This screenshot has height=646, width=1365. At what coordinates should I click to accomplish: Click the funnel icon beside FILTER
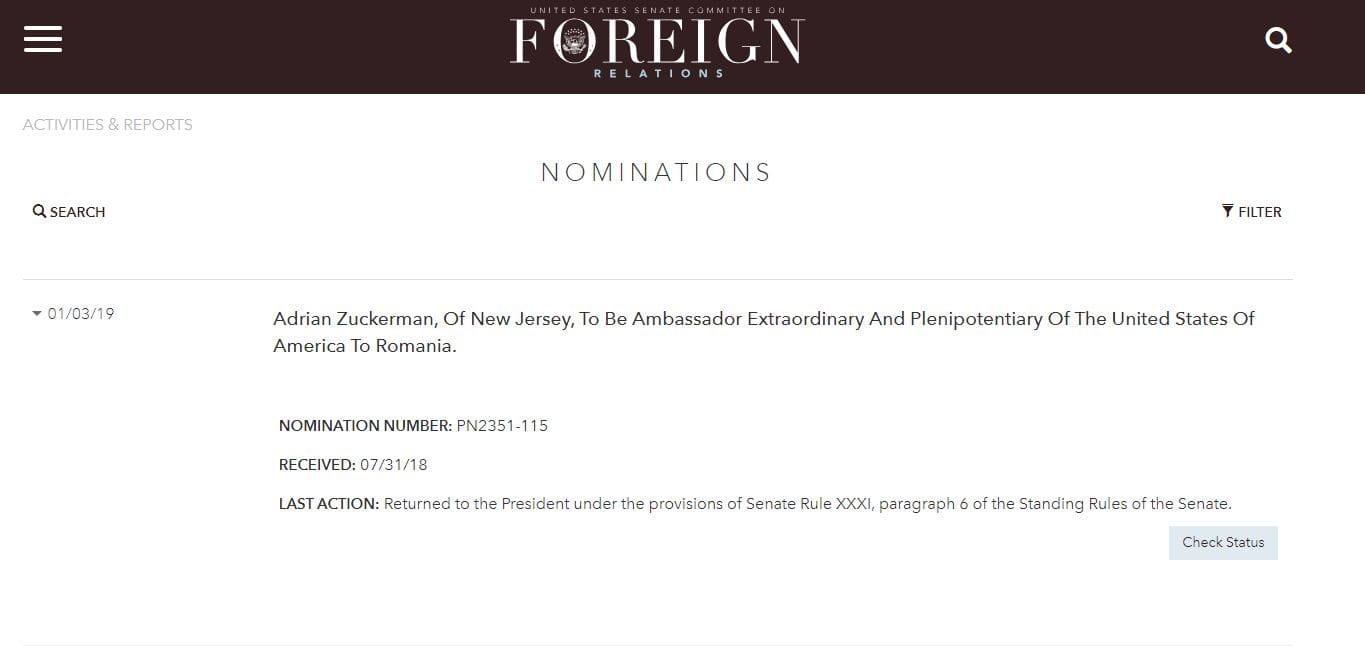pos(1227,211)
